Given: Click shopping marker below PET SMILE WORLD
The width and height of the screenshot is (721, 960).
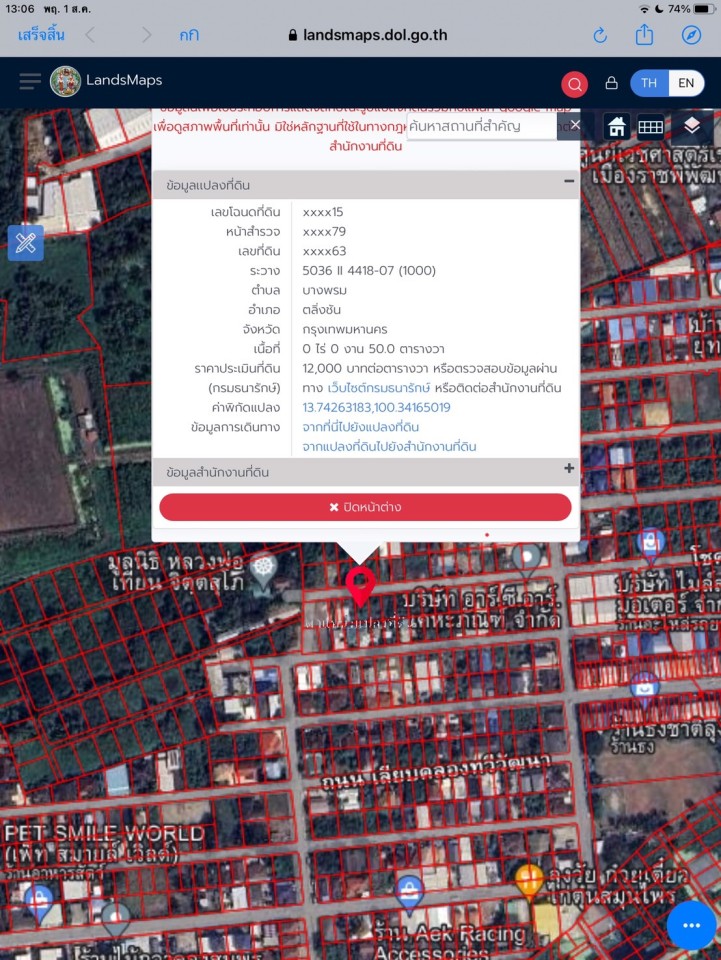Looking at the screenshot, I should click(x=39, y=902).
